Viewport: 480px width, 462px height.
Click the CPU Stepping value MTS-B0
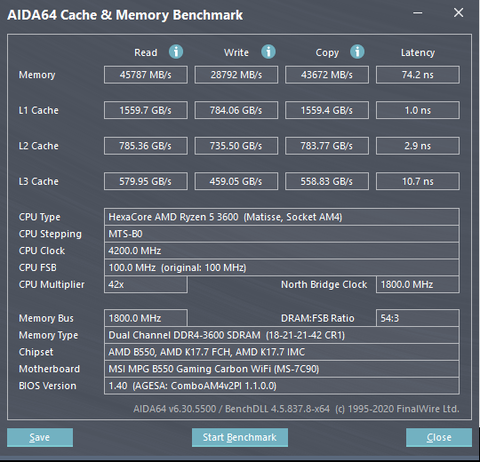(282, 234)
